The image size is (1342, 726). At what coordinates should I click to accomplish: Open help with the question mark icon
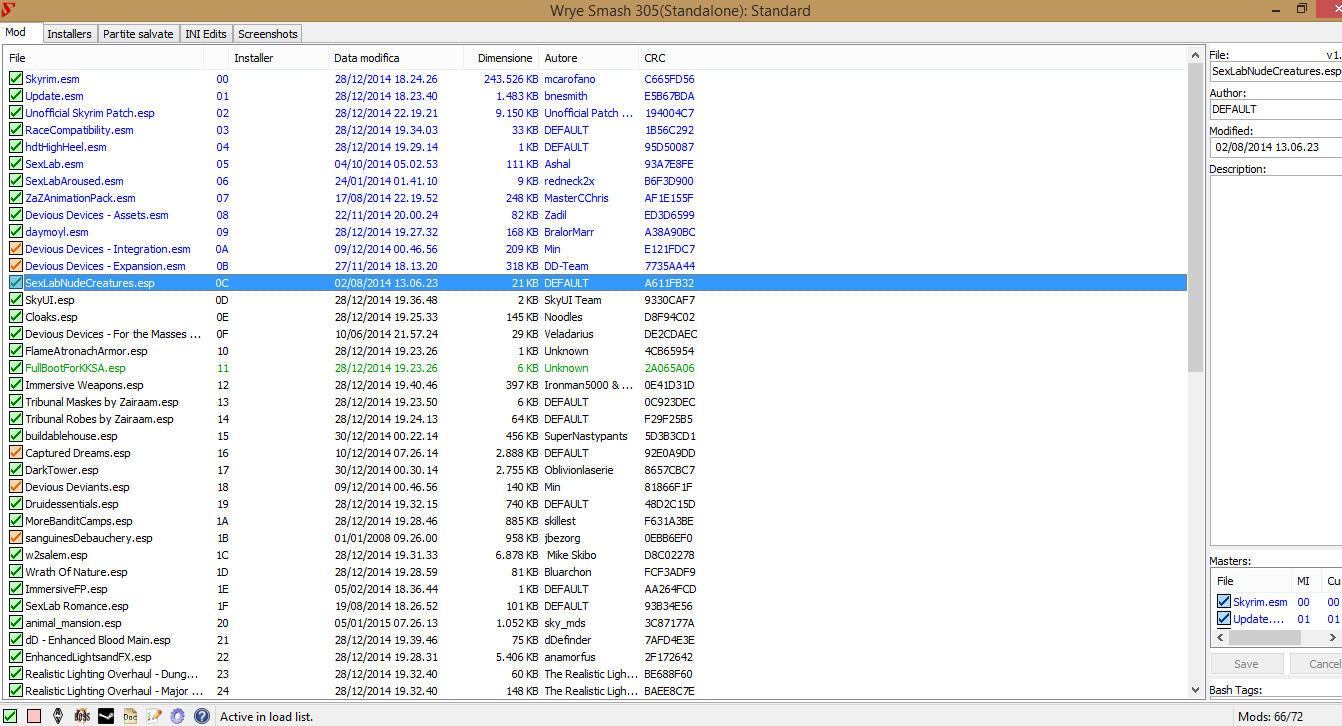pos(202,716)
